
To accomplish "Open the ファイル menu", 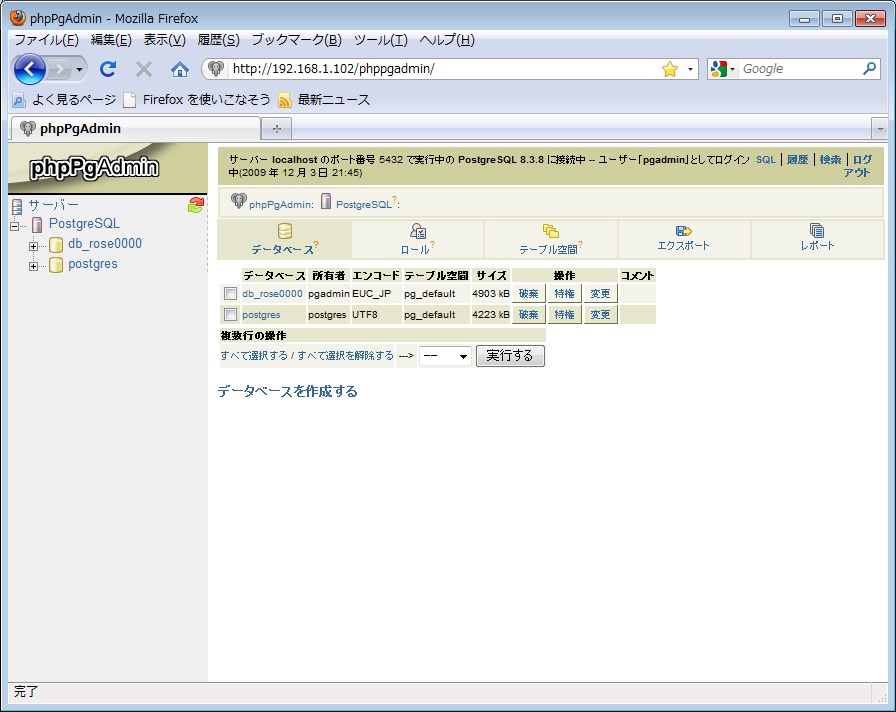I will [46, 40].
